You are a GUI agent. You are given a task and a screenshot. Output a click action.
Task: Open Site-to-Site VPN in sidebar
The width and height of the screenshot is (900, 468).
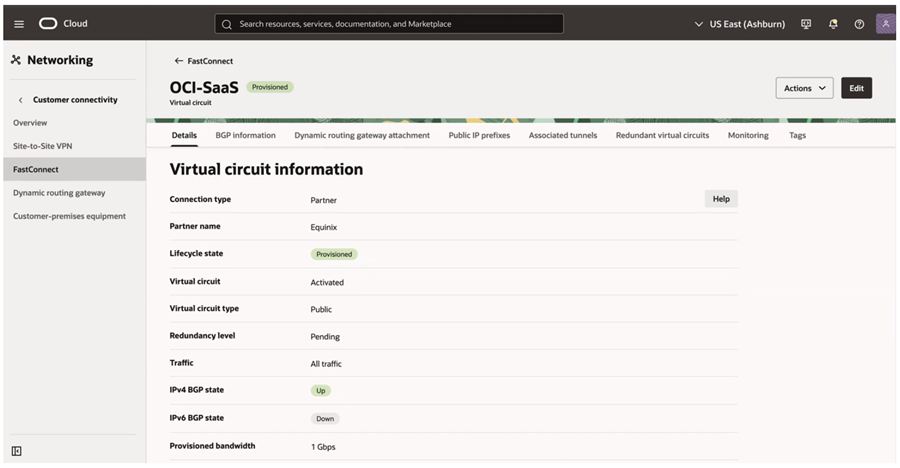[42, 146]
